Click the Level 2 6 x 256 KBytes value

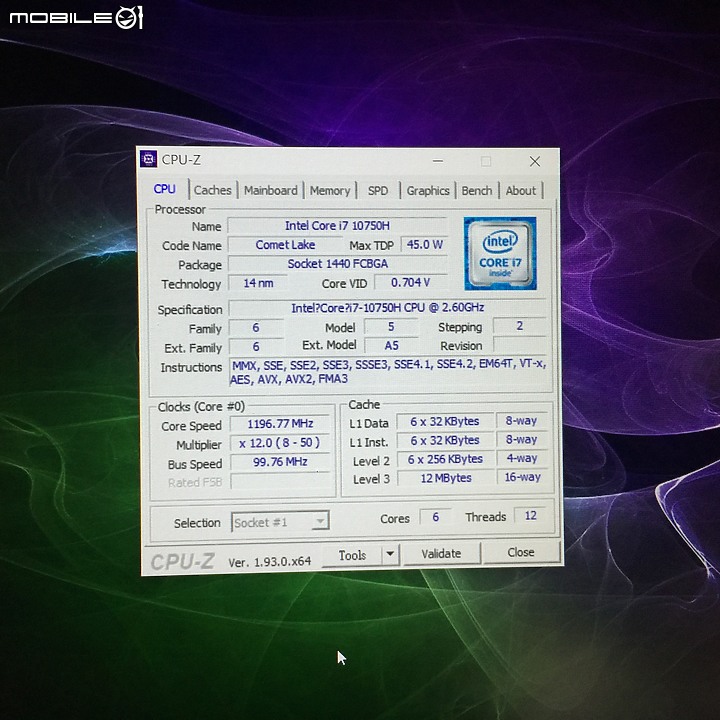coord(445,459)
